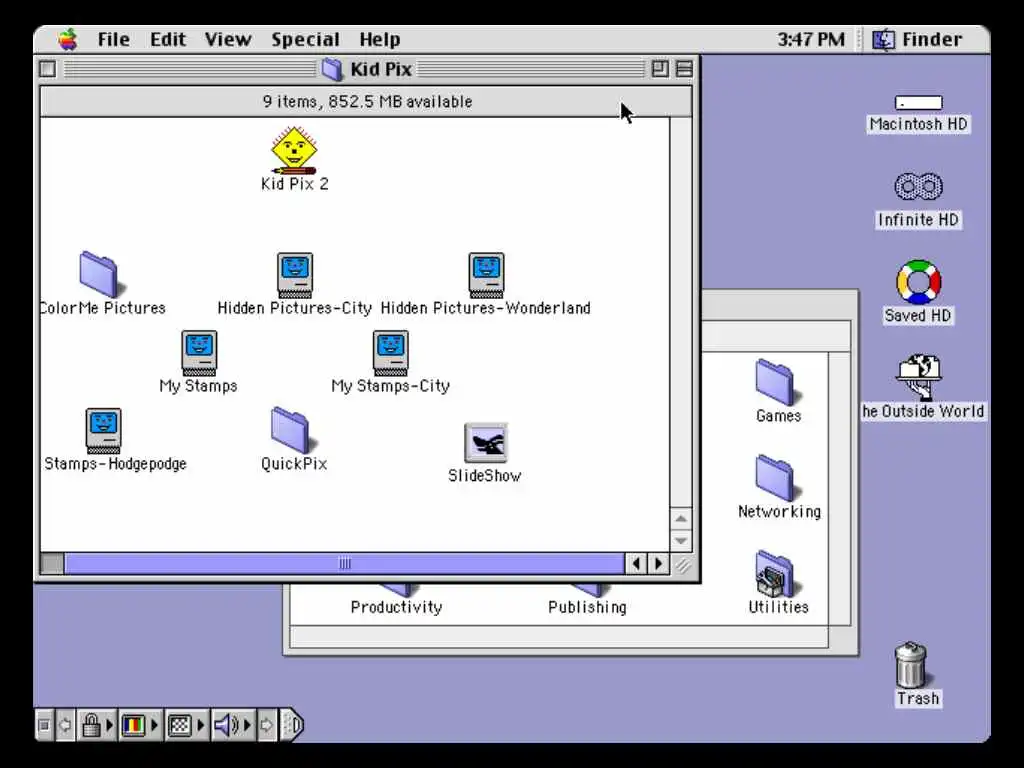Image resolution: width=1024 pixels, height=768 pixels.
Task: Open the File menu
Action: tap(114, 39)
